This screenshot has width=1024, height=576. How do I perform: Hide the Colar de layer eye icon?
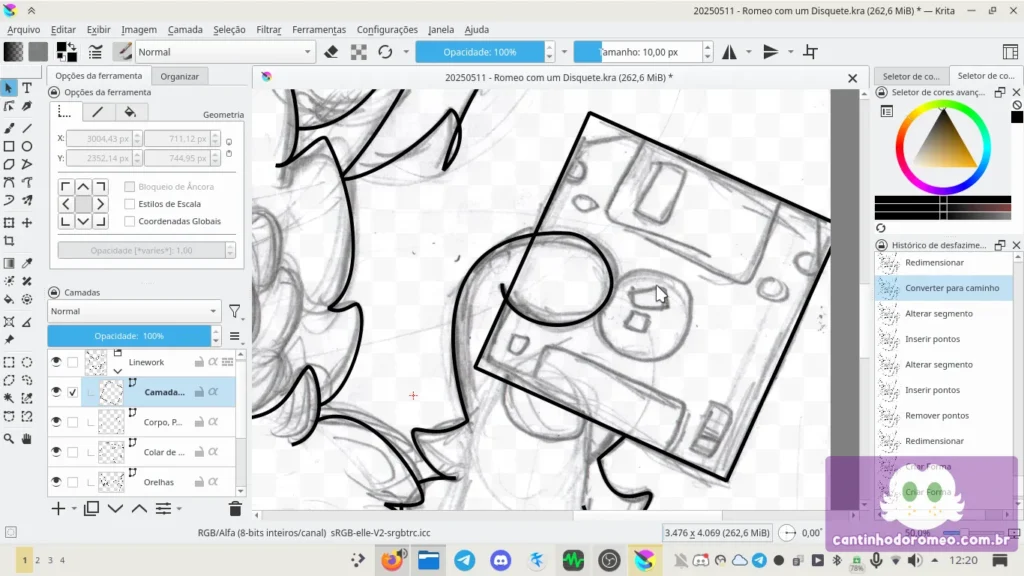point(56,452)
